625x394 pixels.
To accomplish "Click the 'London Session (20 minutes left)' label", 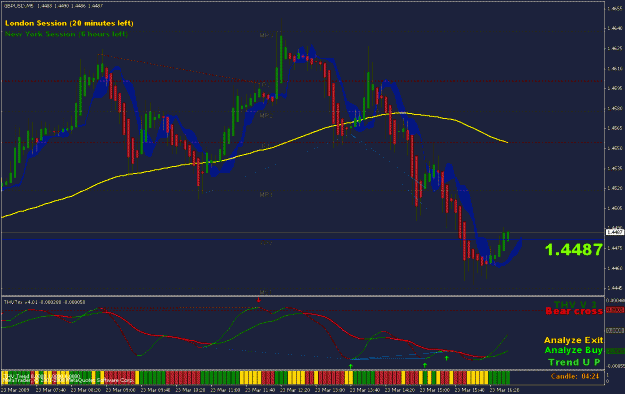I will click(x=69, y=23).
